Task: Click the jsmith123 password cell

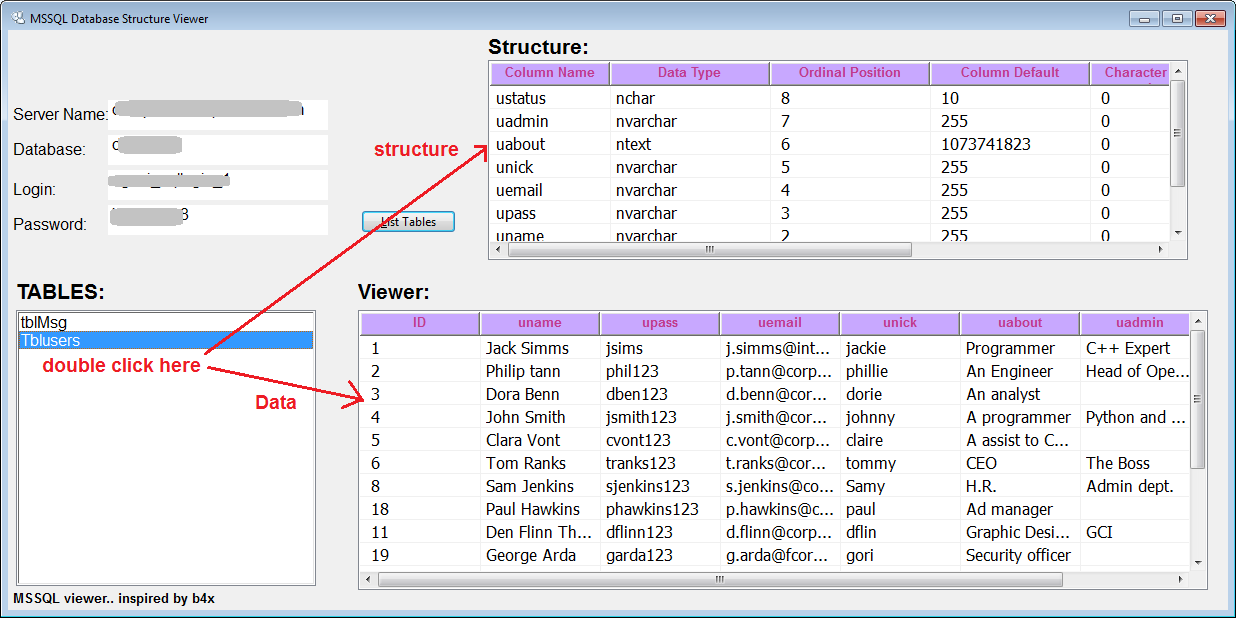Action: [660, 417]
